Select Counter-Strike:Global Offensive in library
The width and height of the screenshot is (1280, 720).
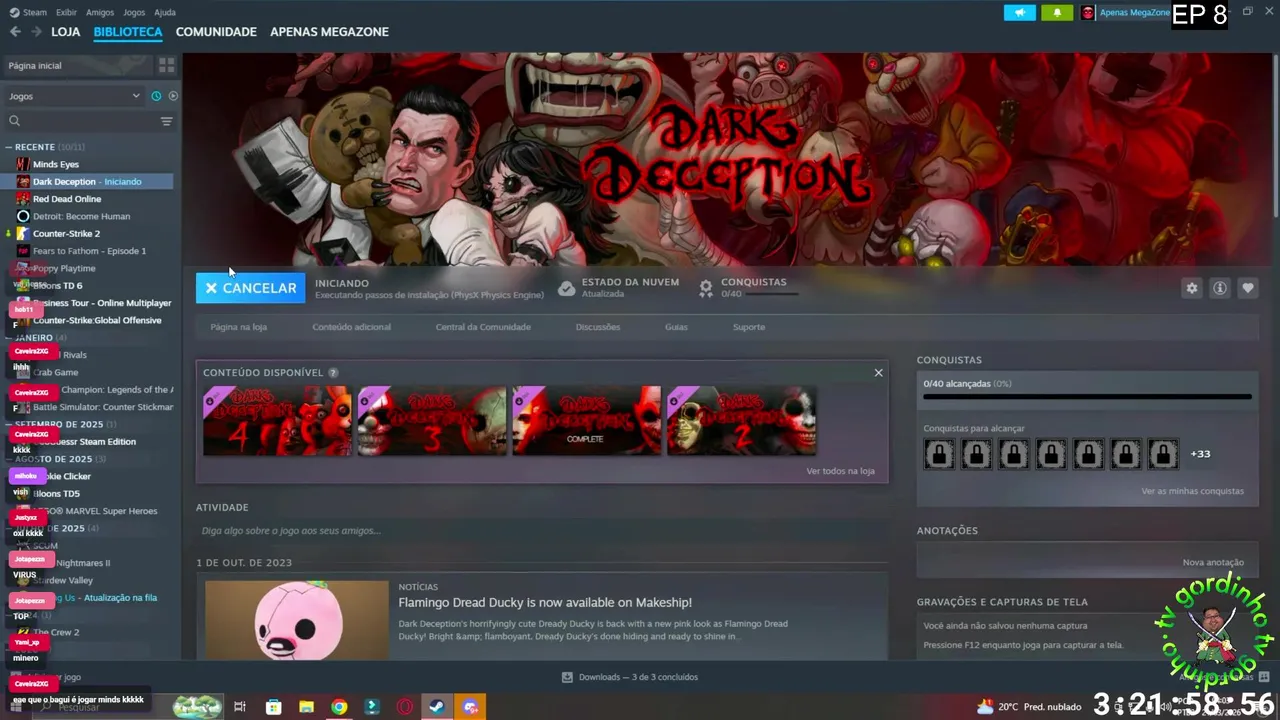[x=97, y=320]
